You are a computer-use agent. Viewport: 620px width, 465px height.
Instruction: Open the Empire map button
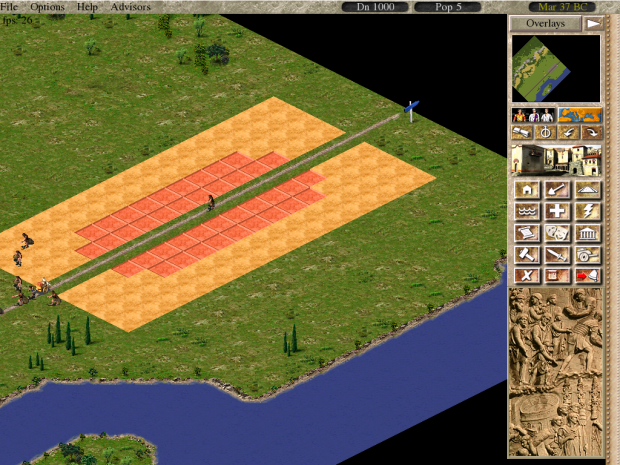click(x=580, y=115)
